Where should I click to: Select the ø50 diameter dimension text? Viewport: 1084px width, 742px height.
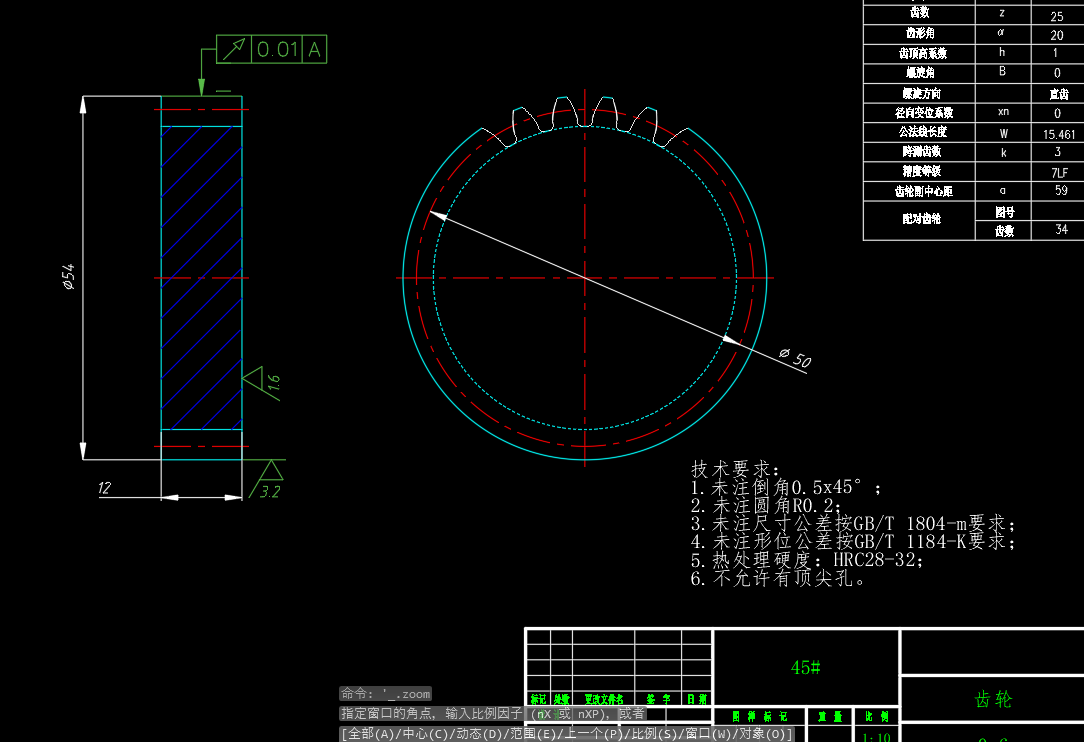[795, 358]
